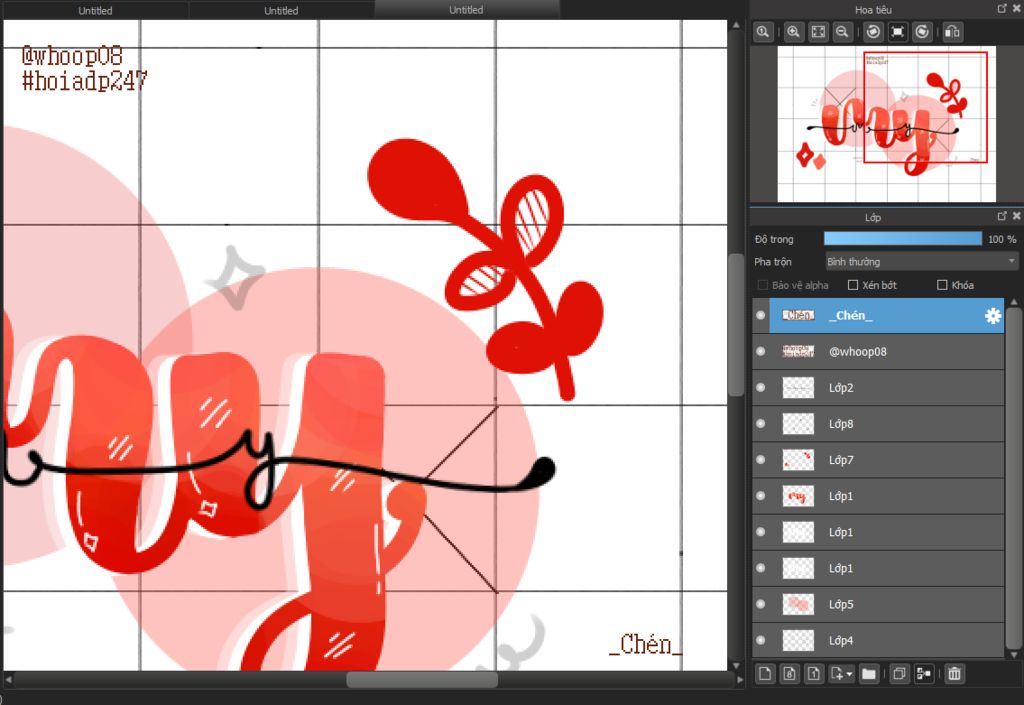Reset navigator zoom to 100%
1024x705 pixels.
point(762,32)
